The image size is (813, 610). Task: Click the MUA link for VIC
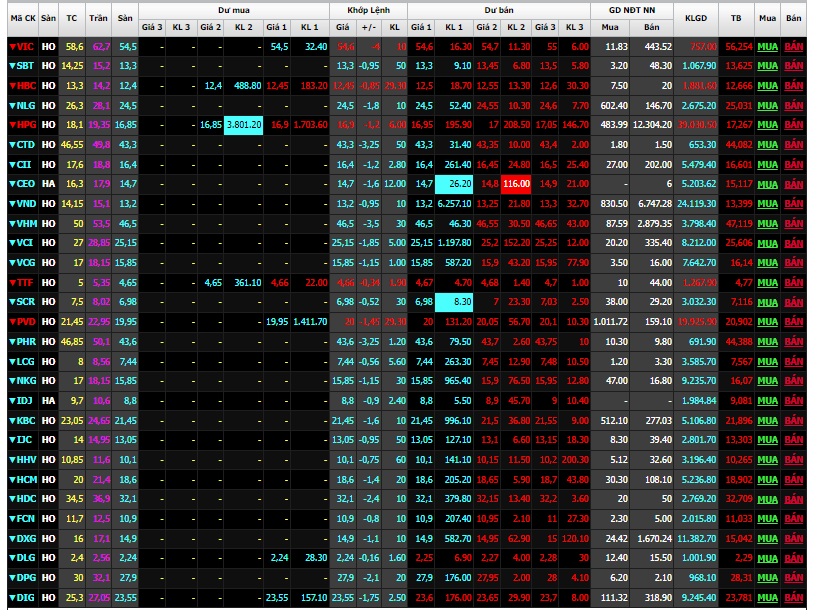767,47
